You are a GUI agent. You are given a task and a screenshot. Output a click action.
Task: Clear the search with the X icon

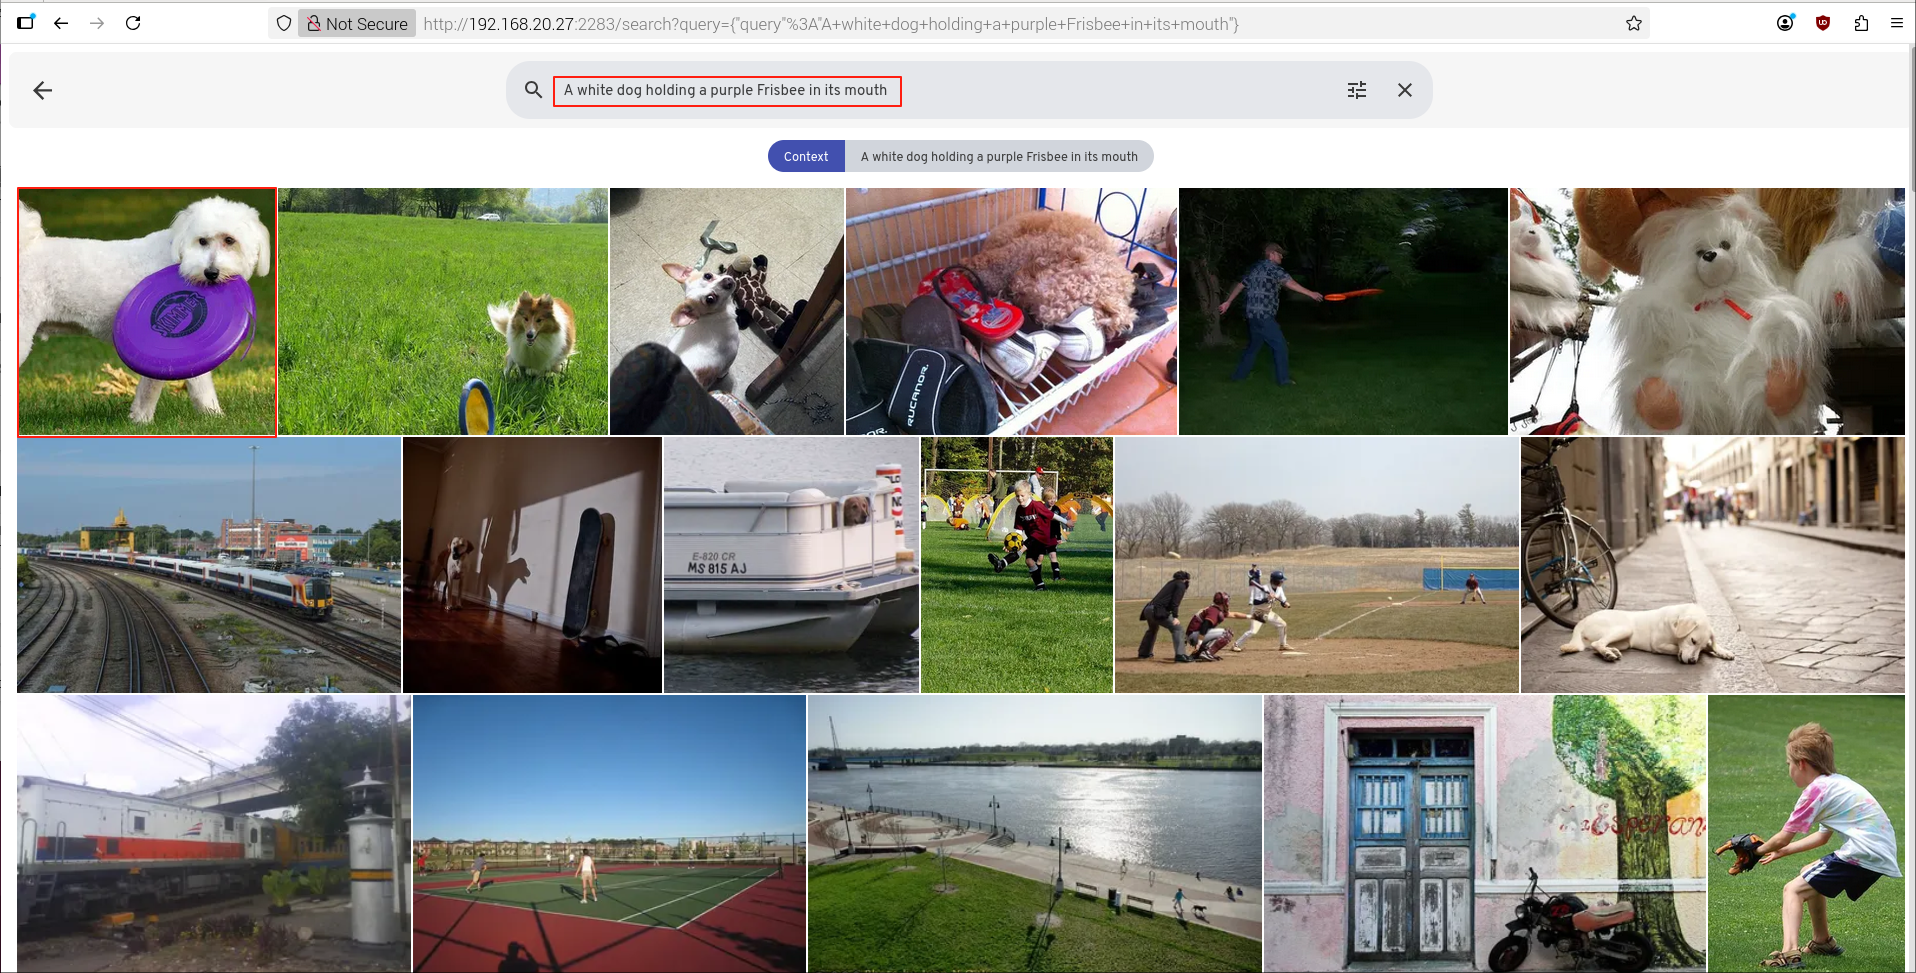[1404, 90]
